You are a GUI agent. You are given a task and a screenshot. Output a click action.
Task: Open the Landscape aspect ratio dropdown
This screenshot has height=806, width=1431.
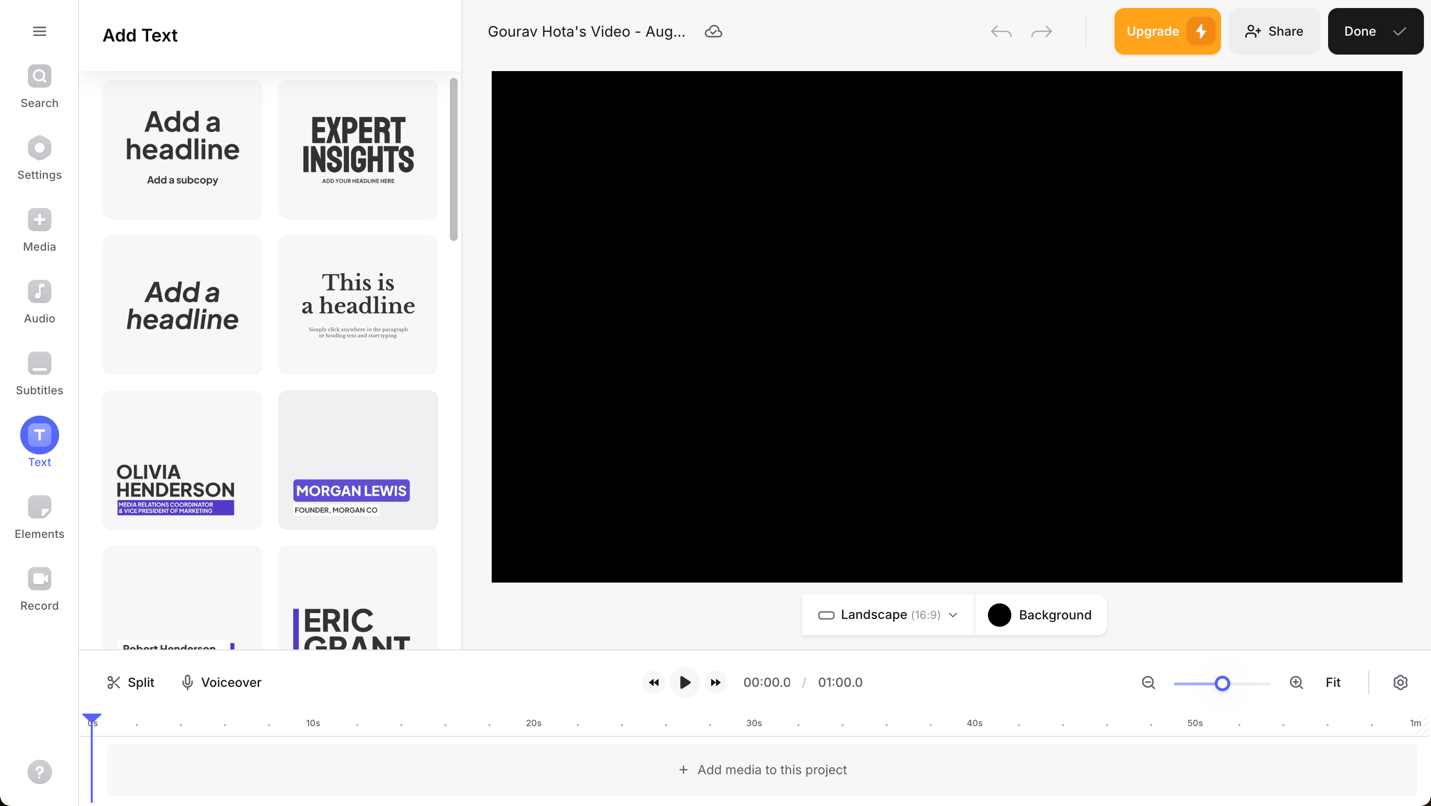tap(888, 615)
